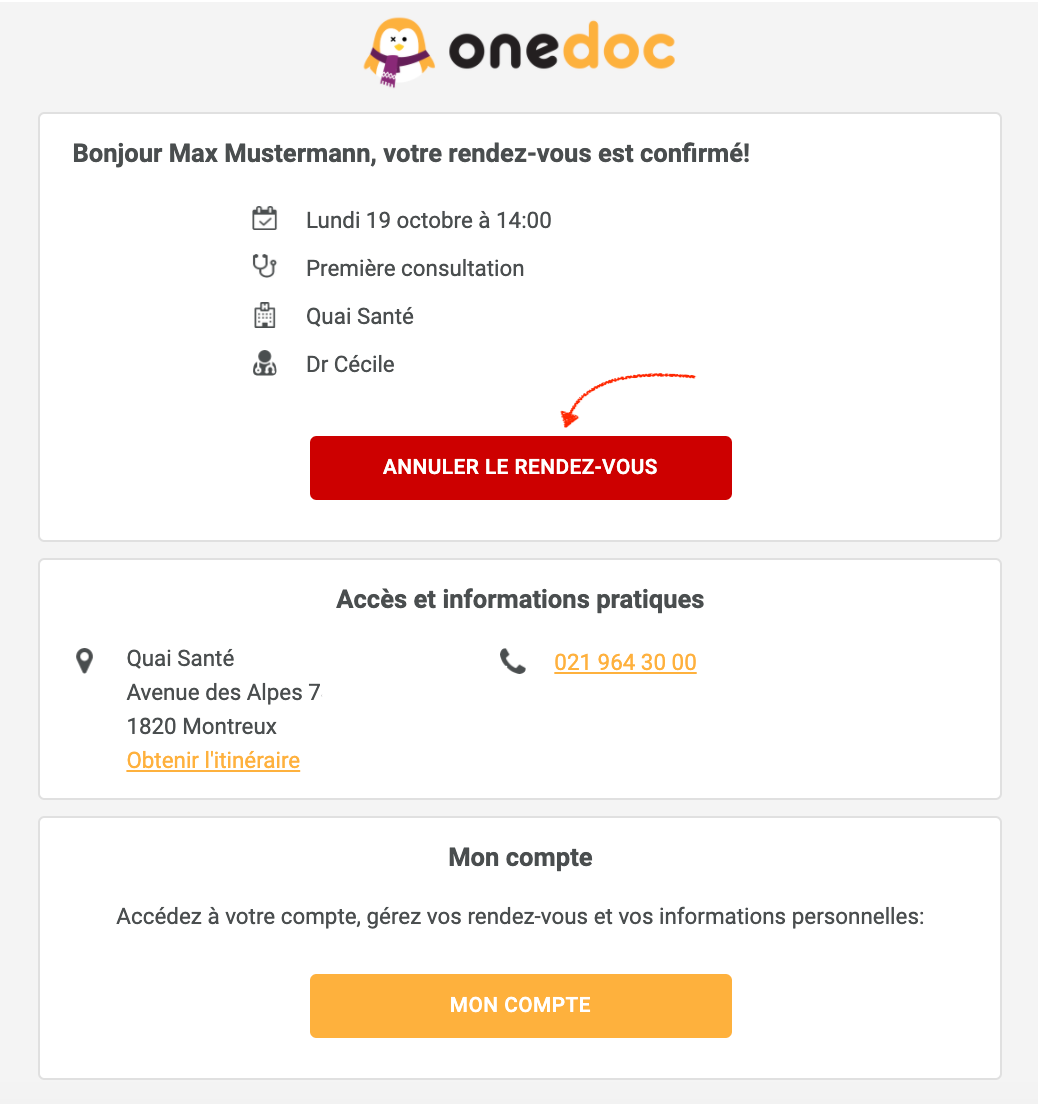
Task: Click the Mon compte section heading
Action: pyautogui.click(x=520, y=857)
